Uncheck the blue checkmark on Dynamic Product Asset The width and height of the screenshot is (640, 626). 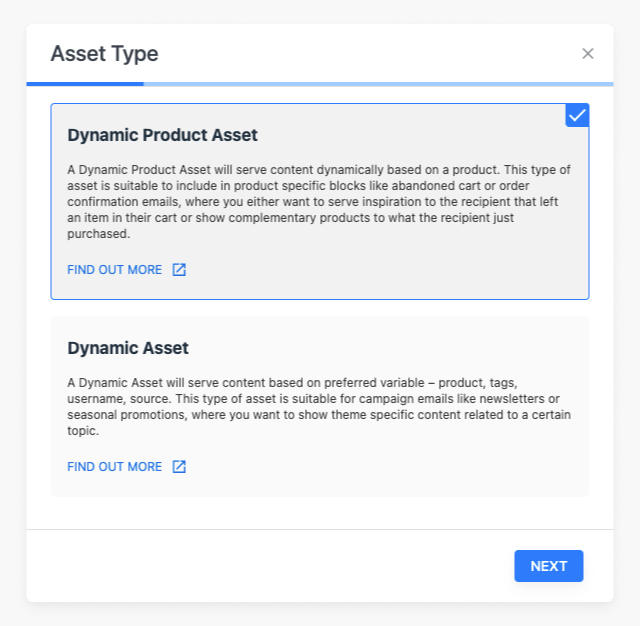coord(577,116)
